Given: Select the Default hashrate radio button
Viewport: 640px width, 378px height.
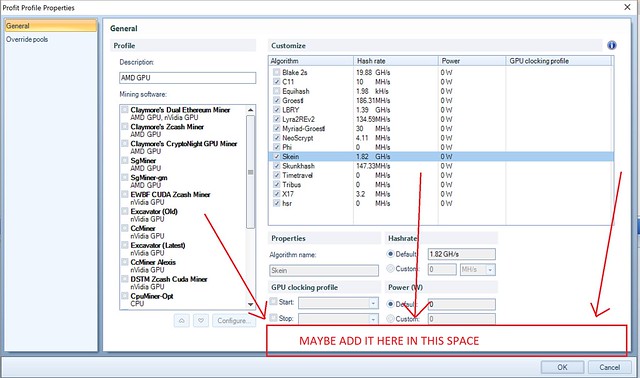Looking at the screenshot, I should pos(390,254).
